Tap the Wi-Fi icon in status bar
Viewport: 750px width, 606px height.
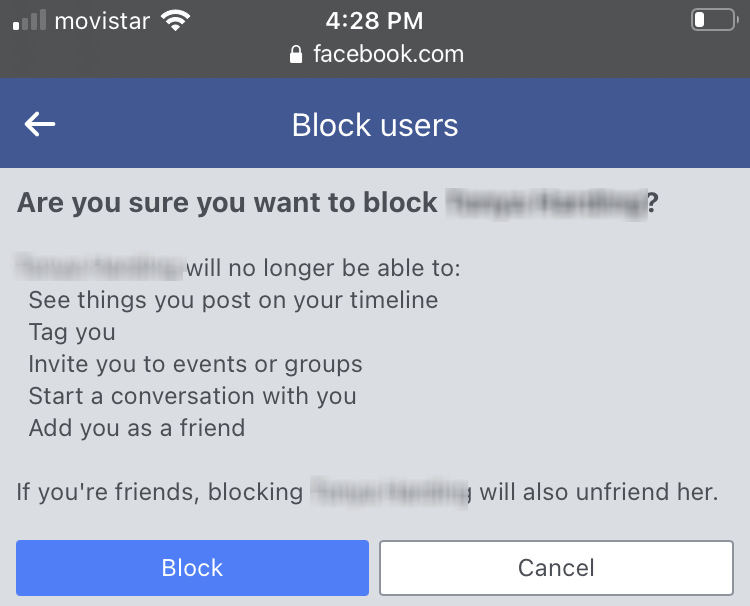click(x=177, y=20)
